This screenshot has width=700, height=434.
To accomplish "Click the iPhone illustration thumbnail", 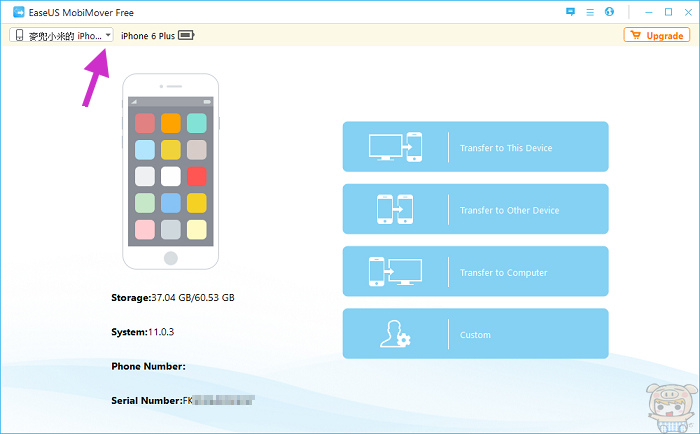I will pos(171,171).
